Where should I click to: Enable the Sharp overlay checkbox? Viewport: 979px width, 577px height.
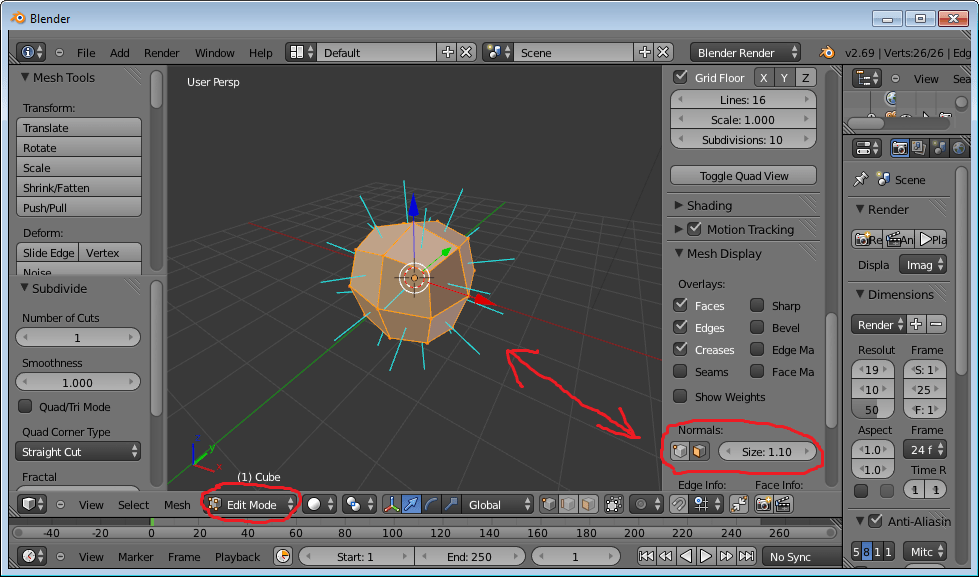click(x=757, y=305)
